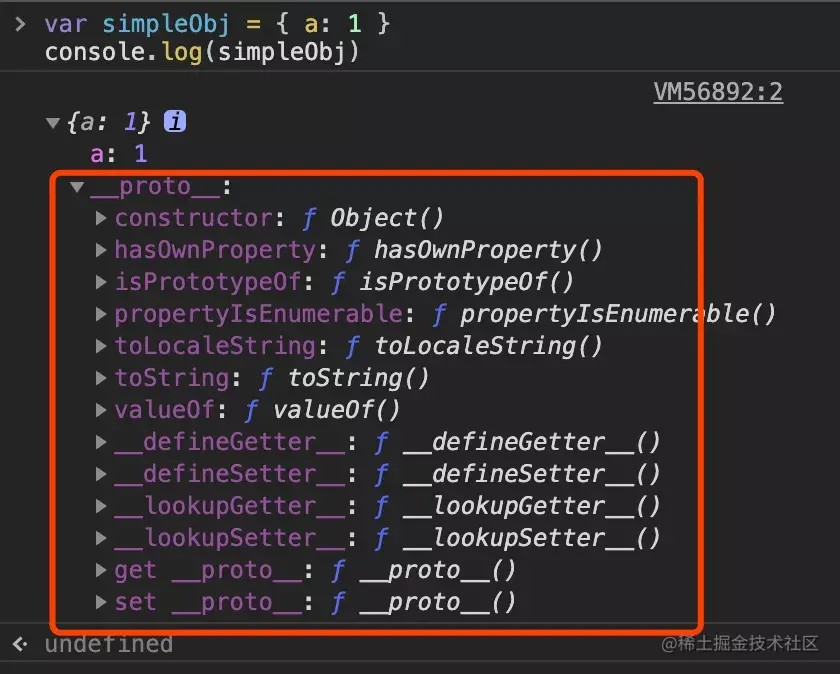The width and height of the screenshot is (840, 674).
Task: Click the 'var simpleObj = { a: 1 }' input line
Action: 218,24
